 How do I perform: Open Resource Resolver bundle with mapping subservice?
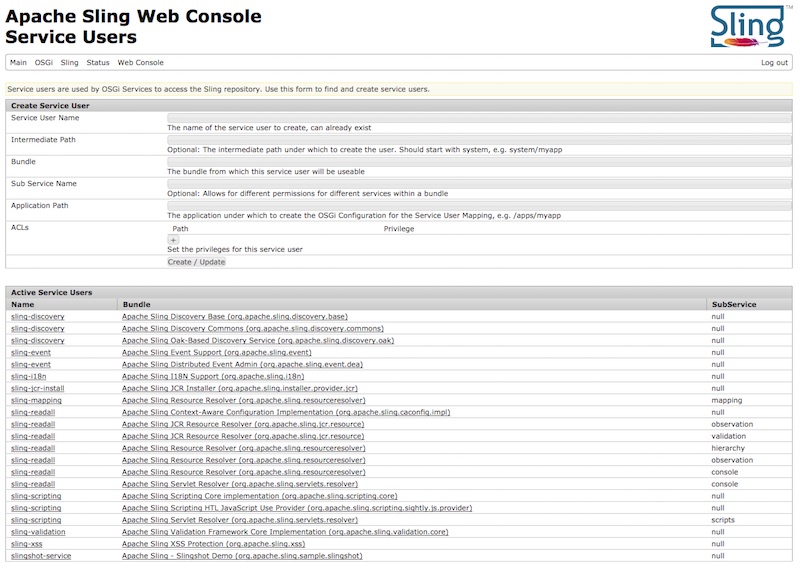(x=243, y=401)
